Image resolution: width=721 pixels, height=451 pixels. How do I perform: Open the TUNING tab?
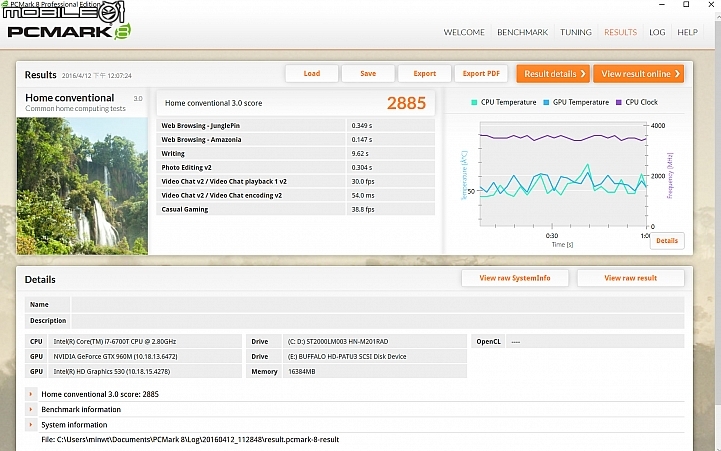(x=576, y=32)
